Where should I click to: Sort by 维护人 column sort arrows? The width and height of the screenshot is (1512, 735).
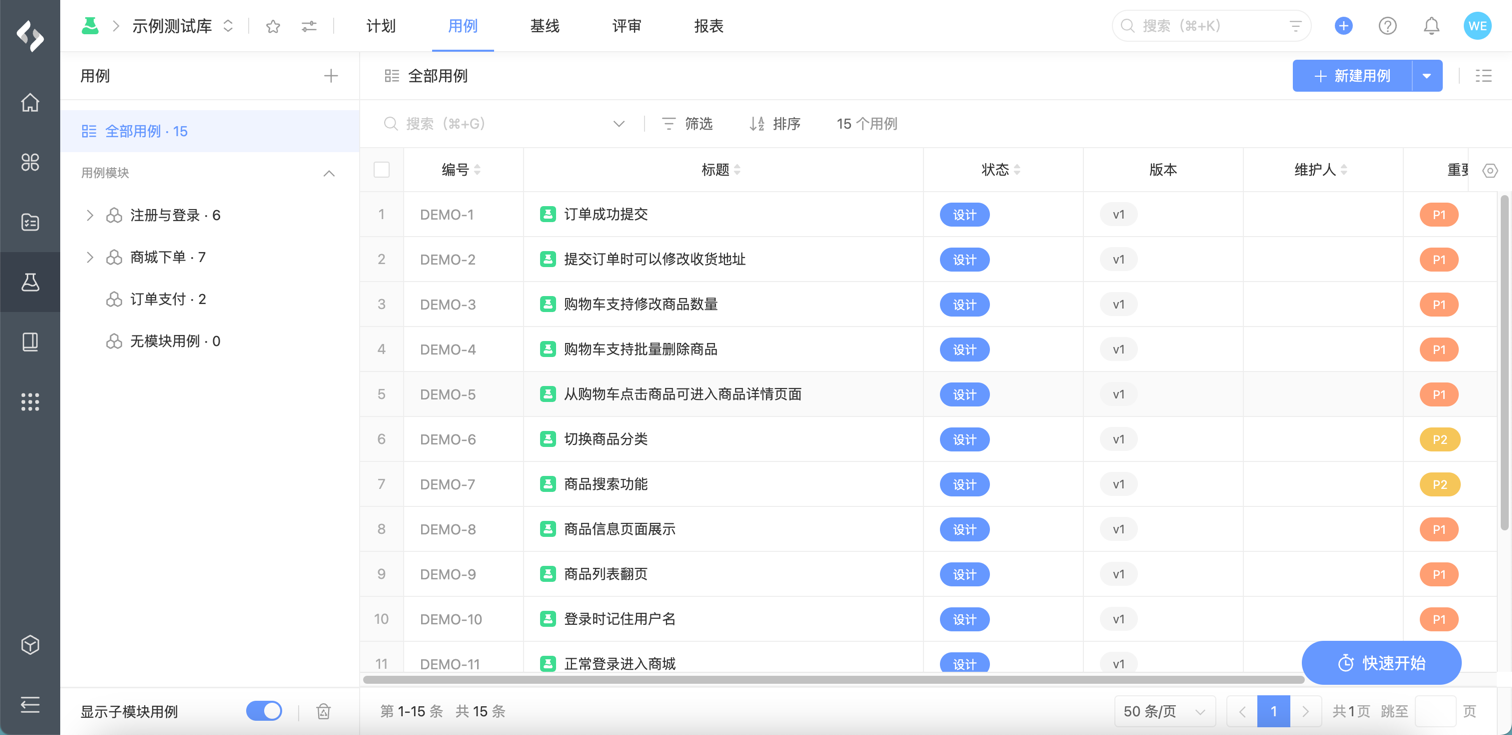point(1344,170)
